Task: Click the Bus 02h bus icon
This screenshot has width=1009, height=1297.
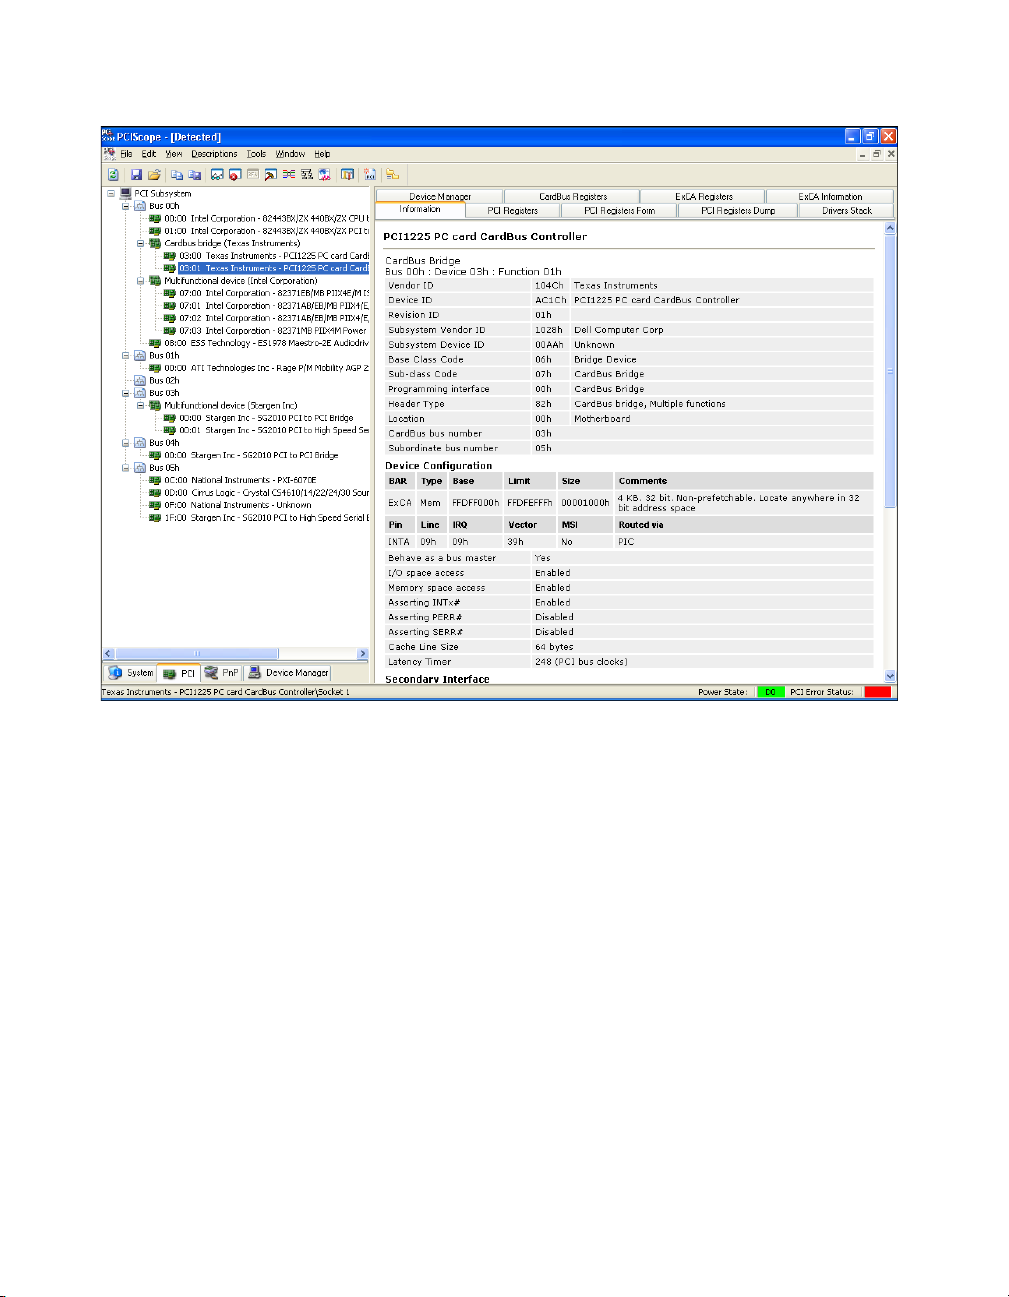Action: coord(140,381)
